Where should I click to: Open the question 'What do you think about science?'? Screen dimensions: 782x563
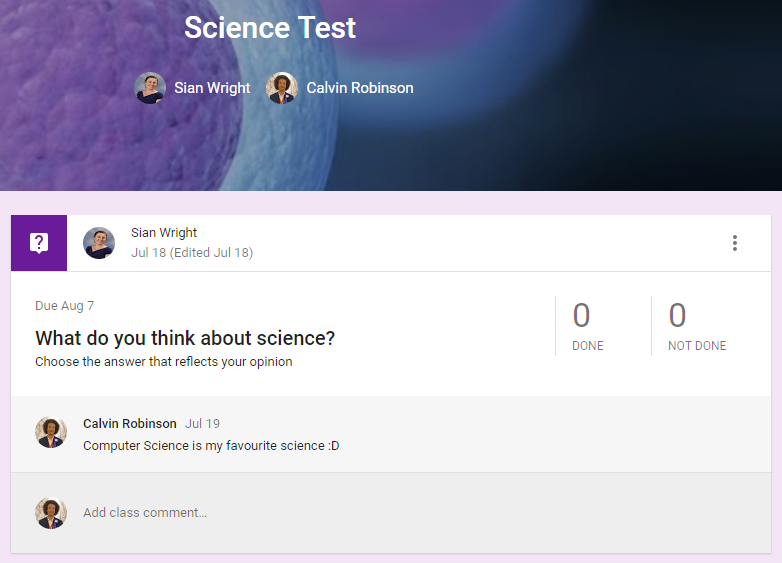185,338
